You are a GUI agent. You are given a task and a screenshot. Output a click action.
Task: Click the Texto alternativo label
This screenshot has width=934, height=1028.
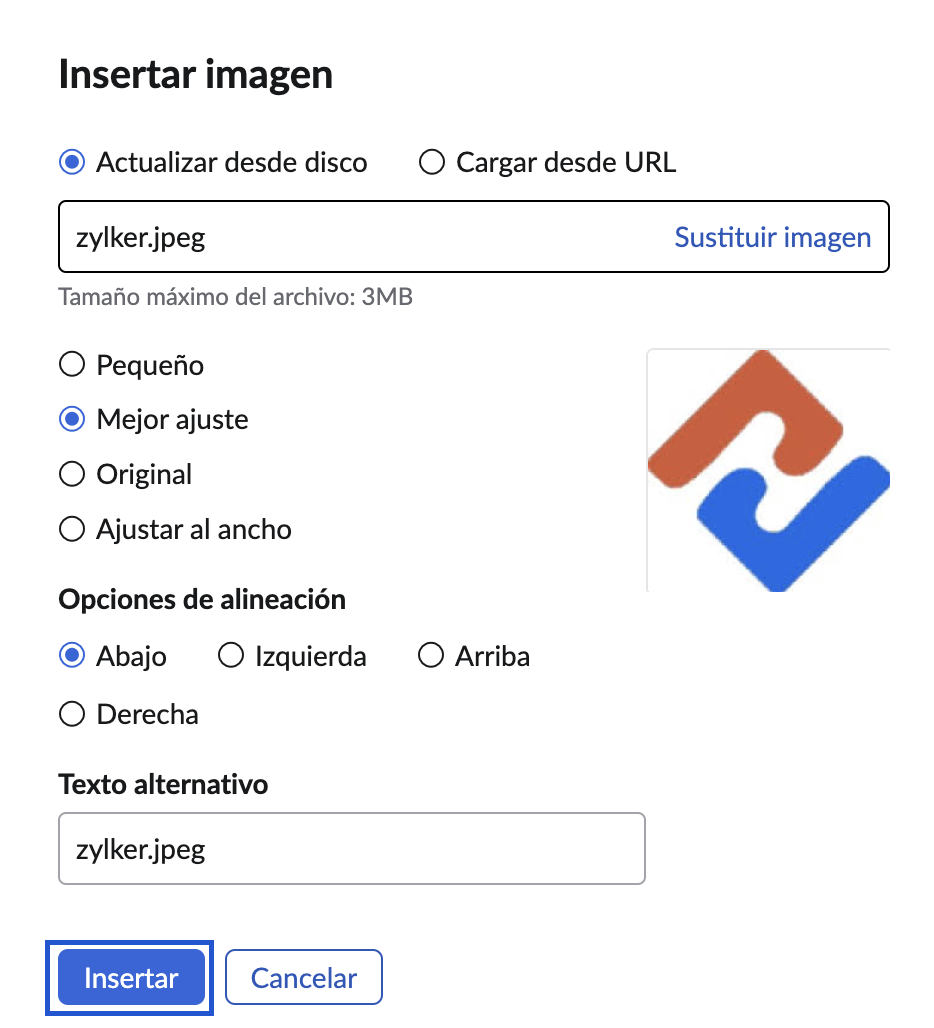(163, 784)
